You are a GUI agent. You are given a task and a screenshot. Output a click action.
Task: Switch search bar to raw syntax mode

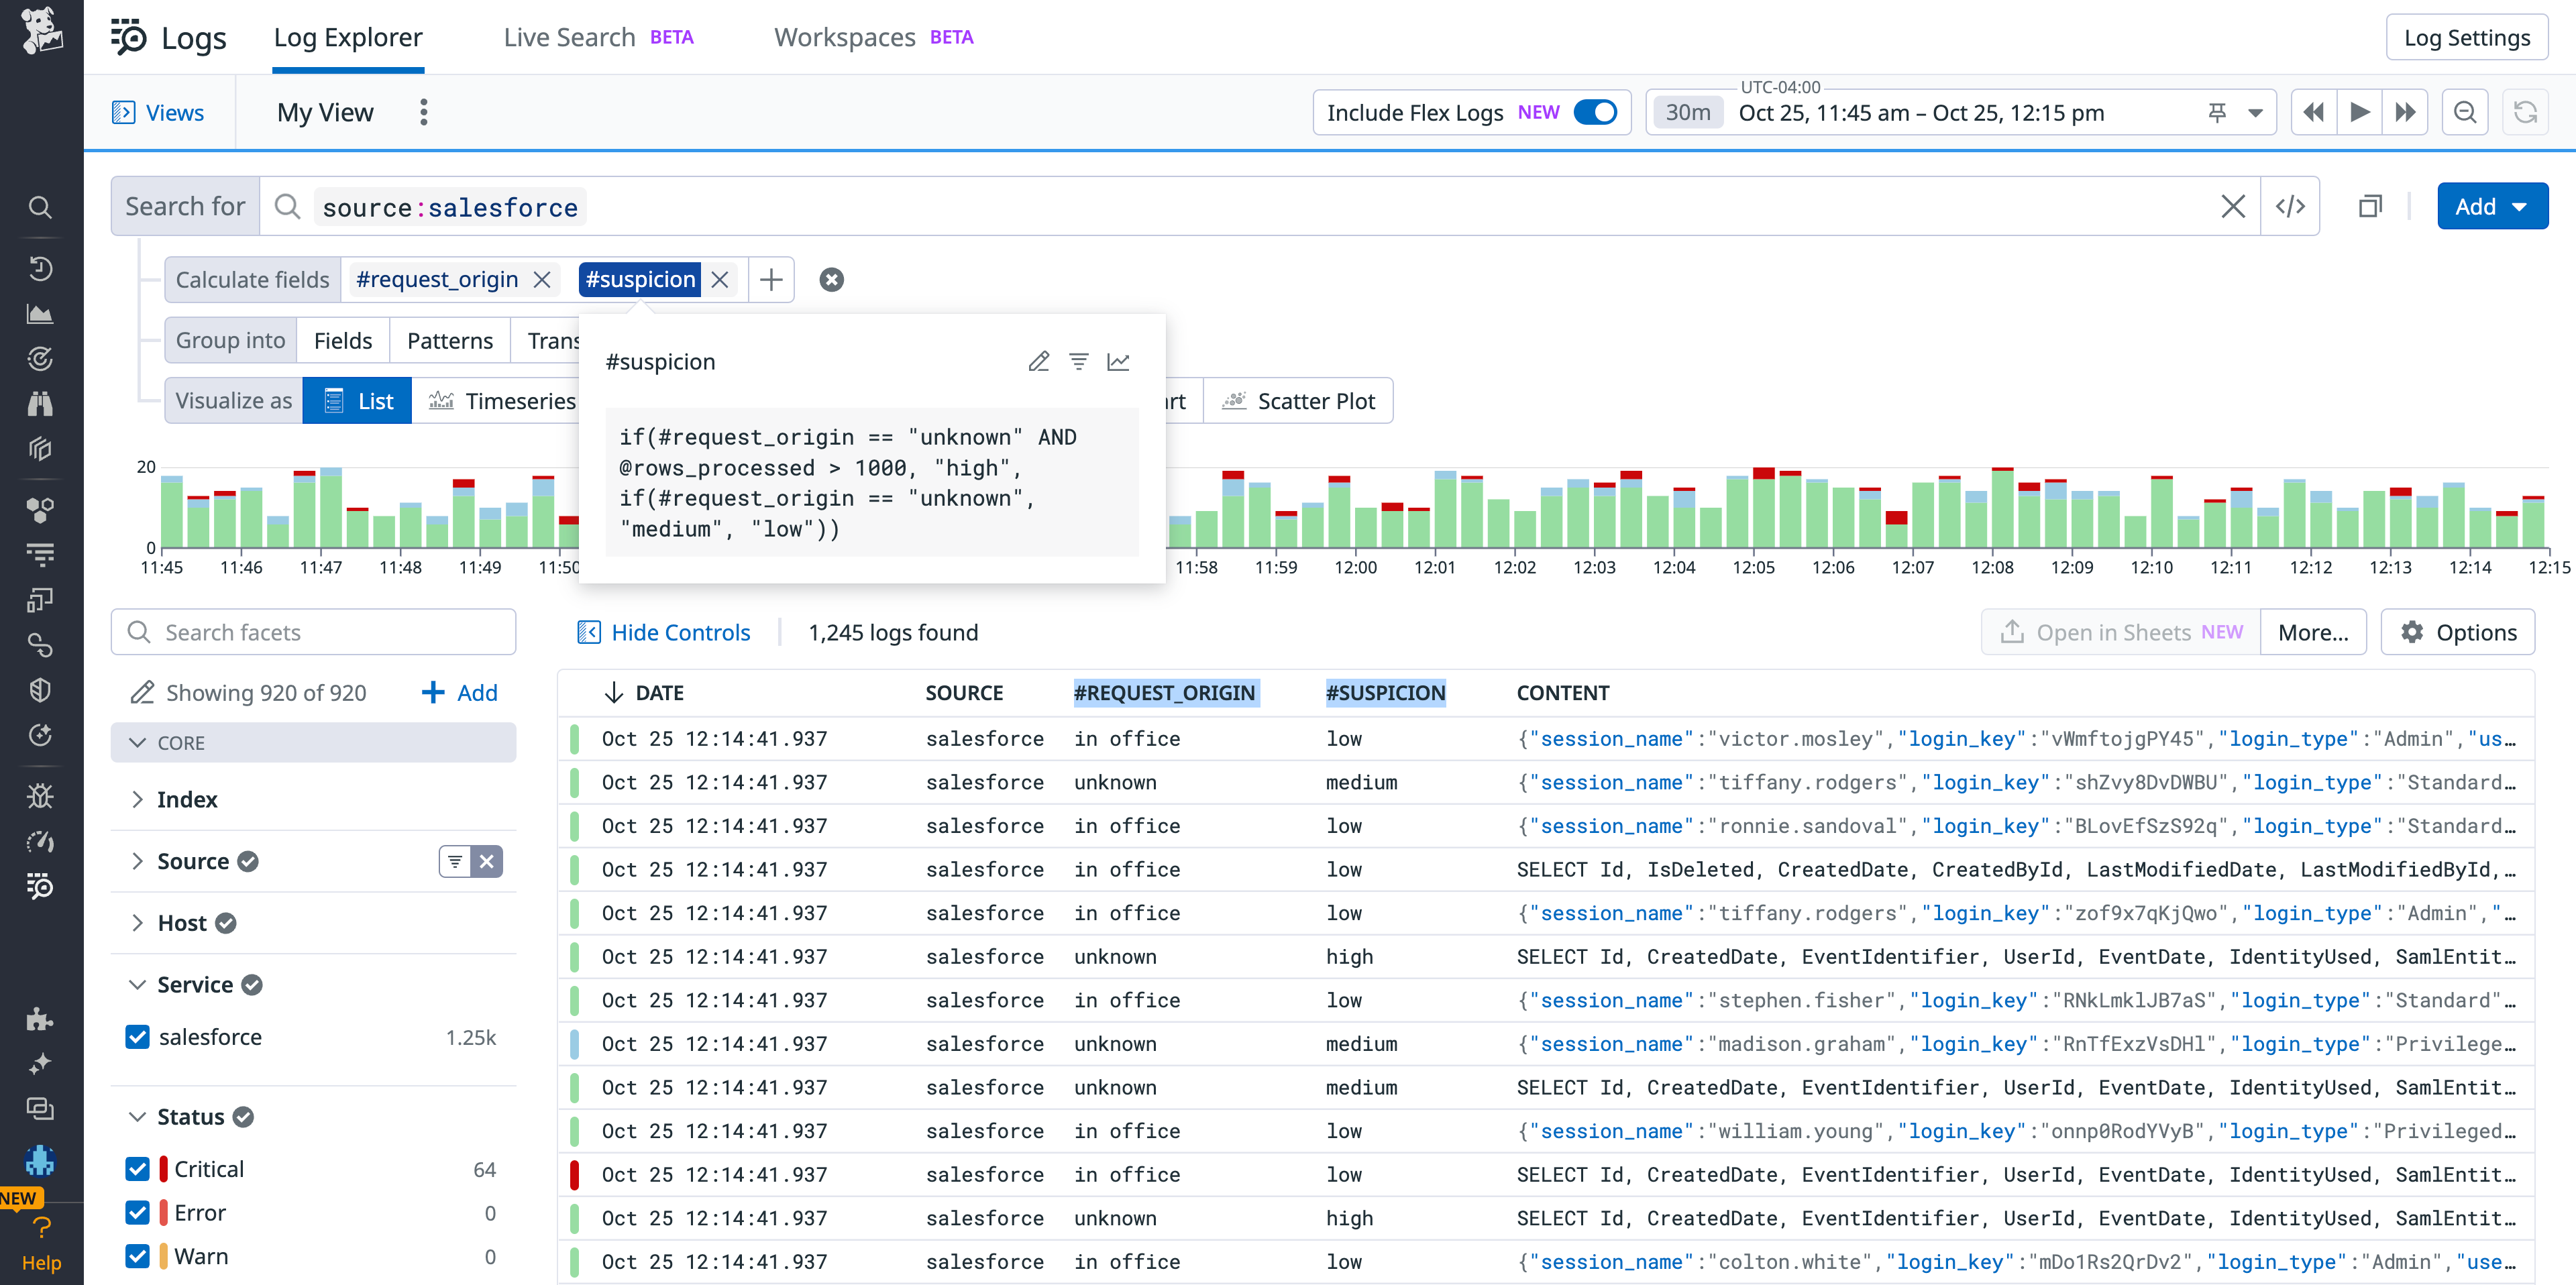2291,206
